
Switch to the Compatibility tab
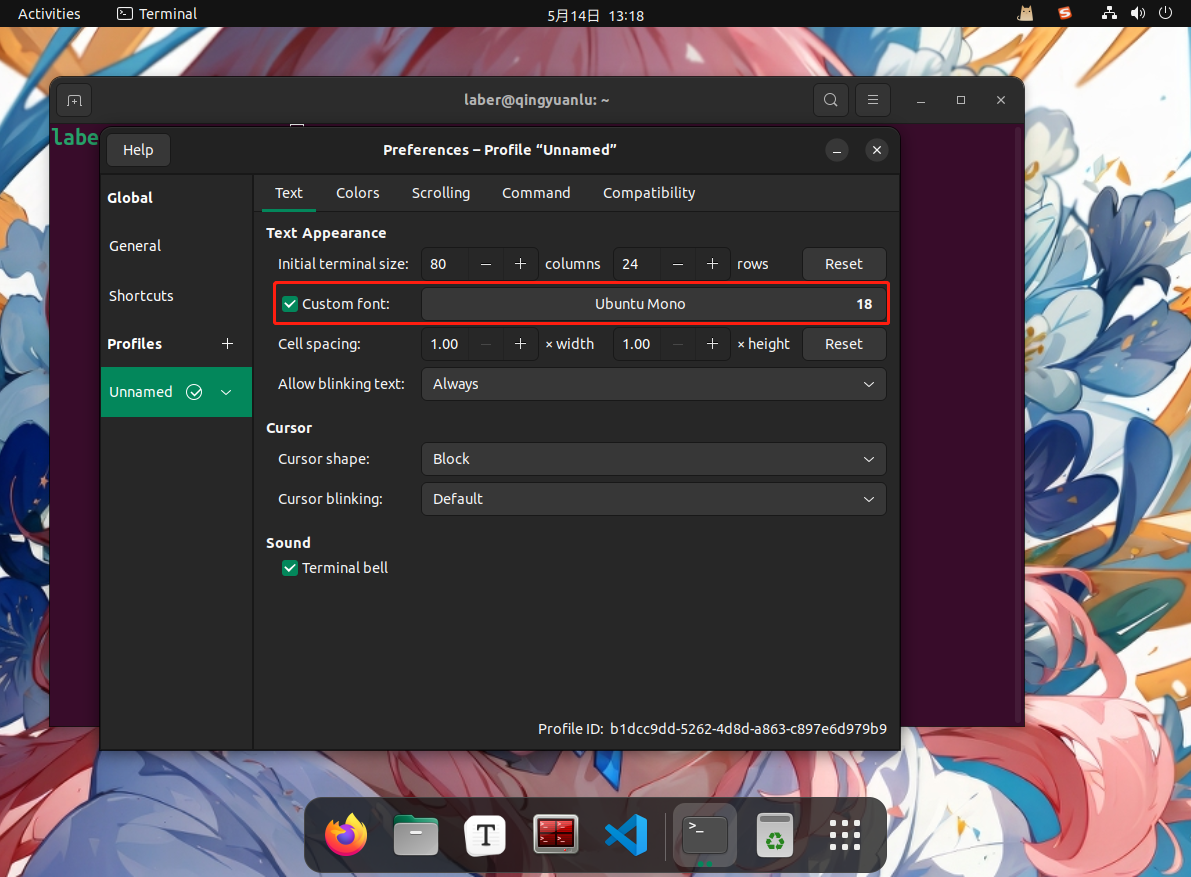[x=649, y=193]
